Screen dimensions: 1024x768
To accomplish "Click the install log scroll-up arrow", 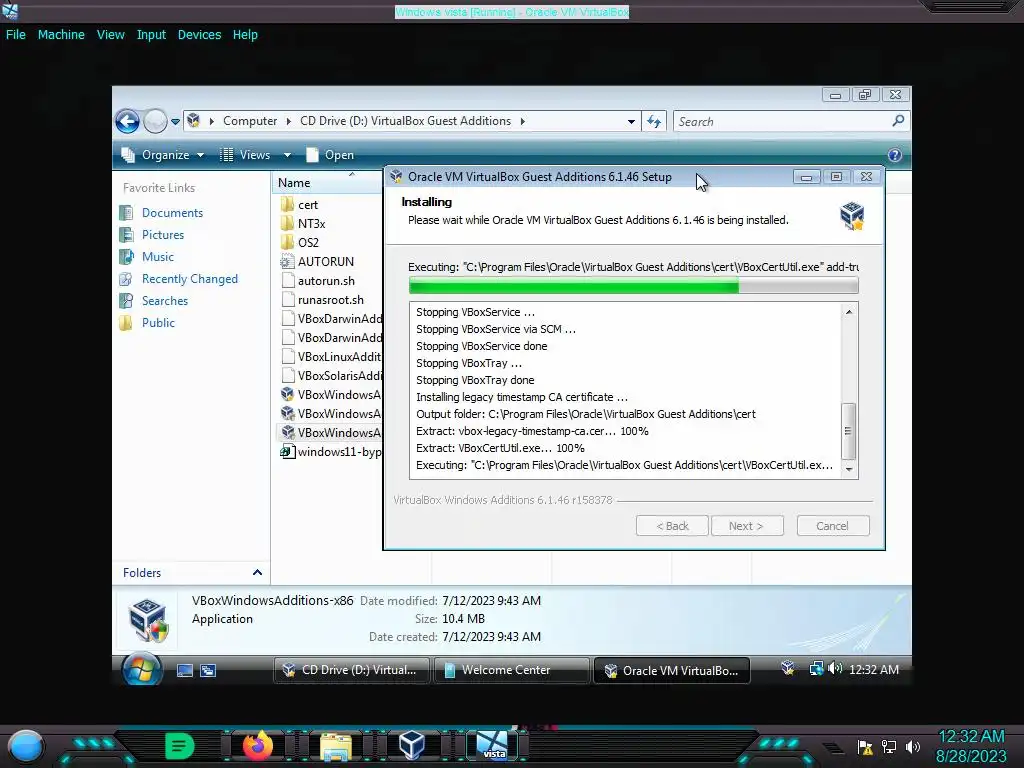I will coord(848,312).
